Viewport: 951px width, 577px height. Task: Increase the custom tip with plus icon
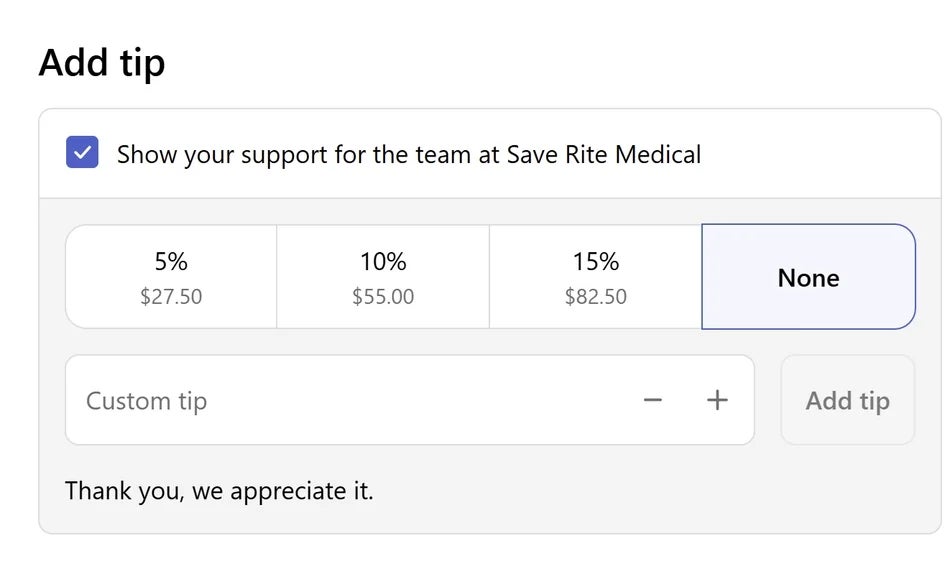click(x=717, y=400)
